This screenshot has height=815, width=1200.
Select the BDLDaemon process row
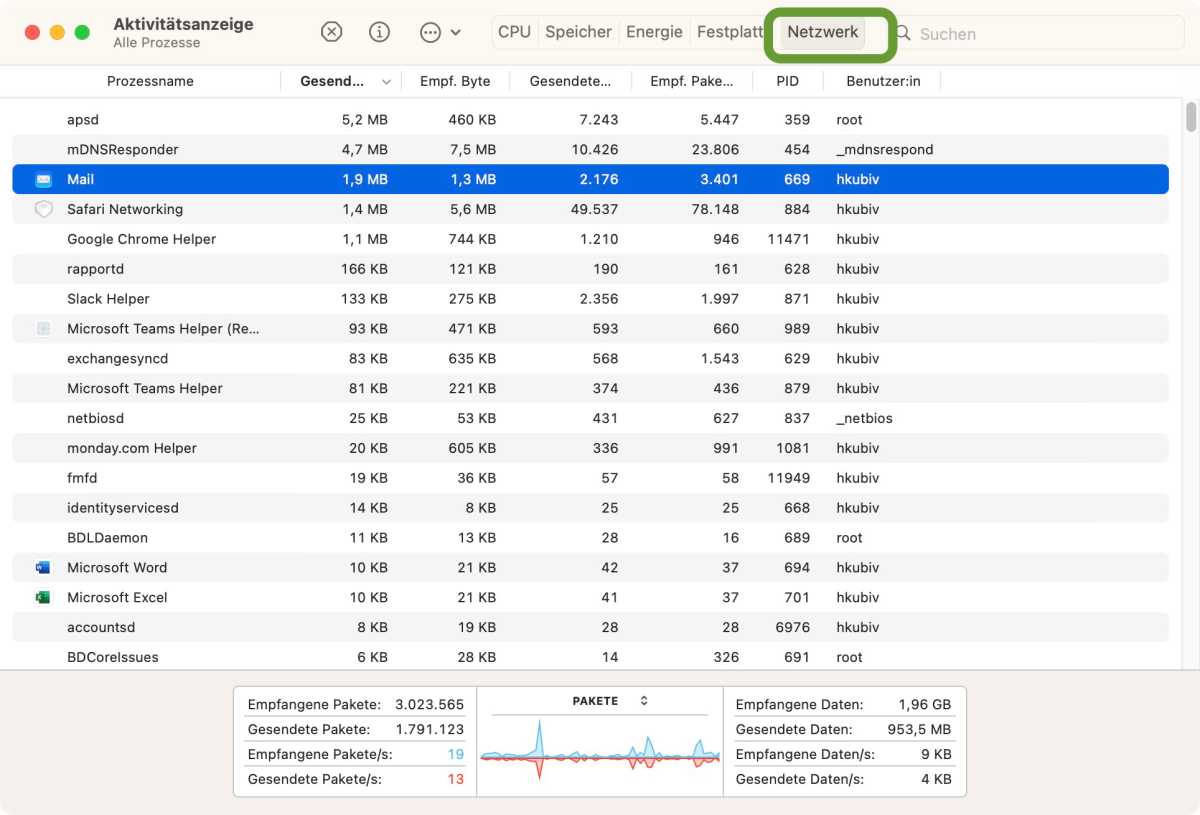tap(590, 538)
